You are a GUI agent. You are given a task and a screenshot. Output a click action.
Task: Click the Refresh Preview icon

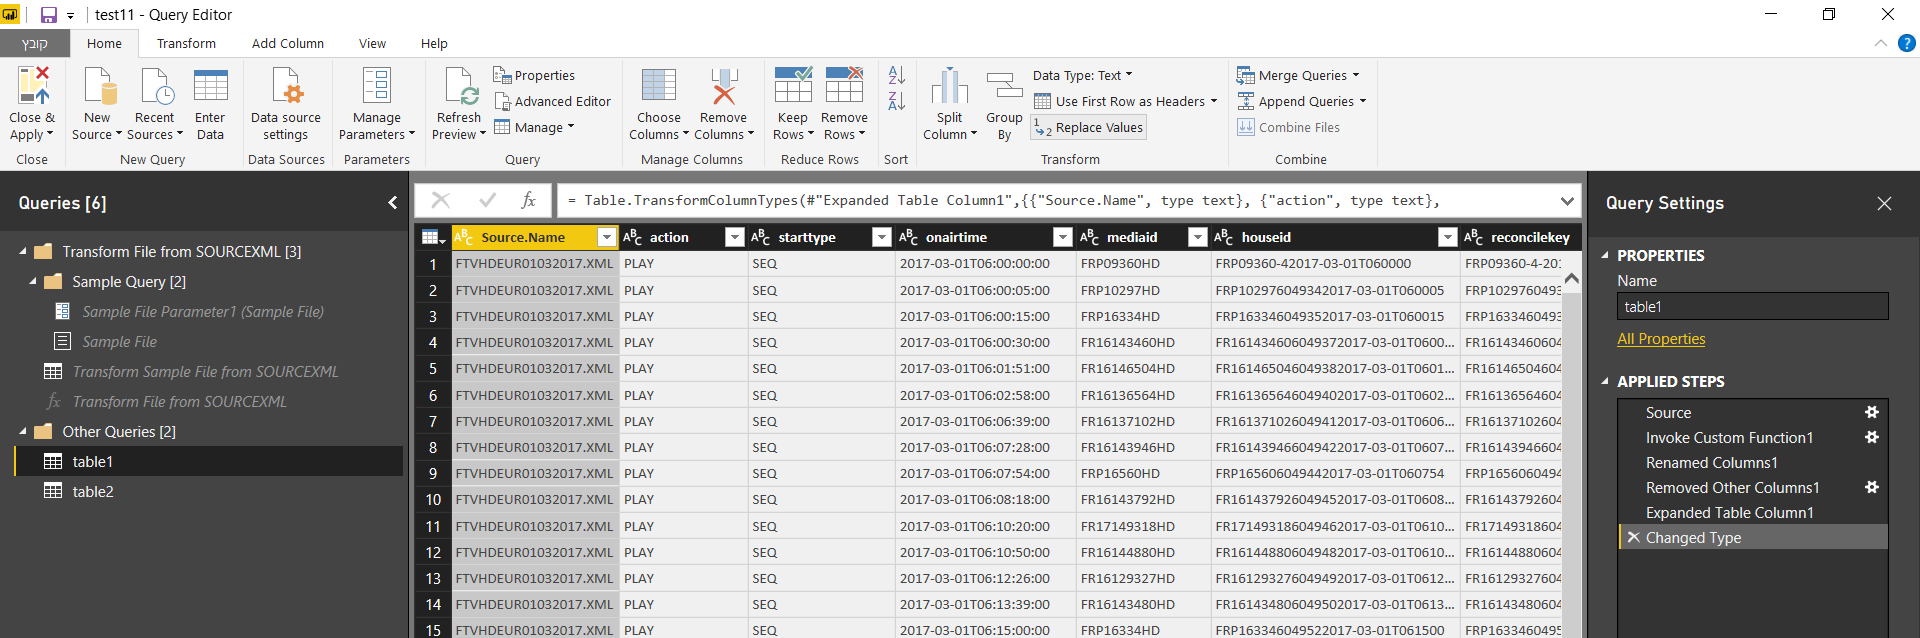point(460,86)
